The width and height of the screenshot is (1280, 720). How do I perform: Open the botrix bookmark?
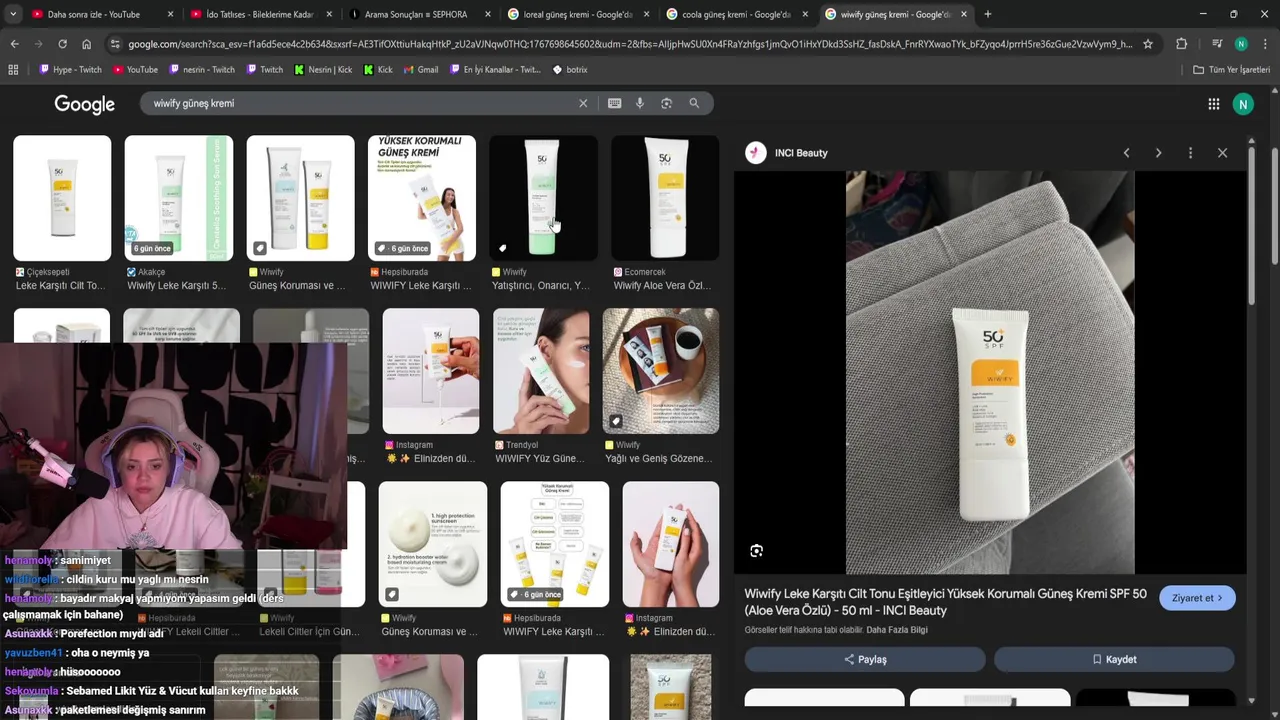[570, 70]
